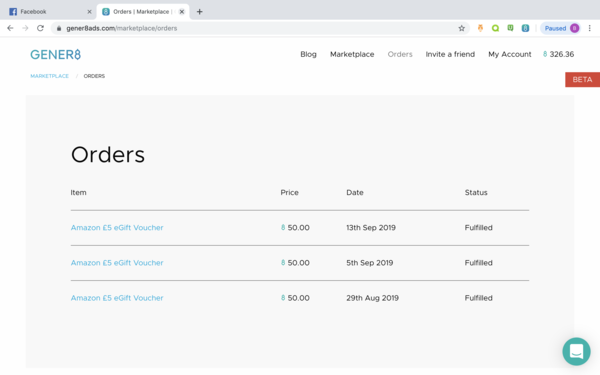Image resolution: width=600 pixels, height=375 pixels.
Task: Click the ORDERS breadcrumb text
Action: coord(94,76)
